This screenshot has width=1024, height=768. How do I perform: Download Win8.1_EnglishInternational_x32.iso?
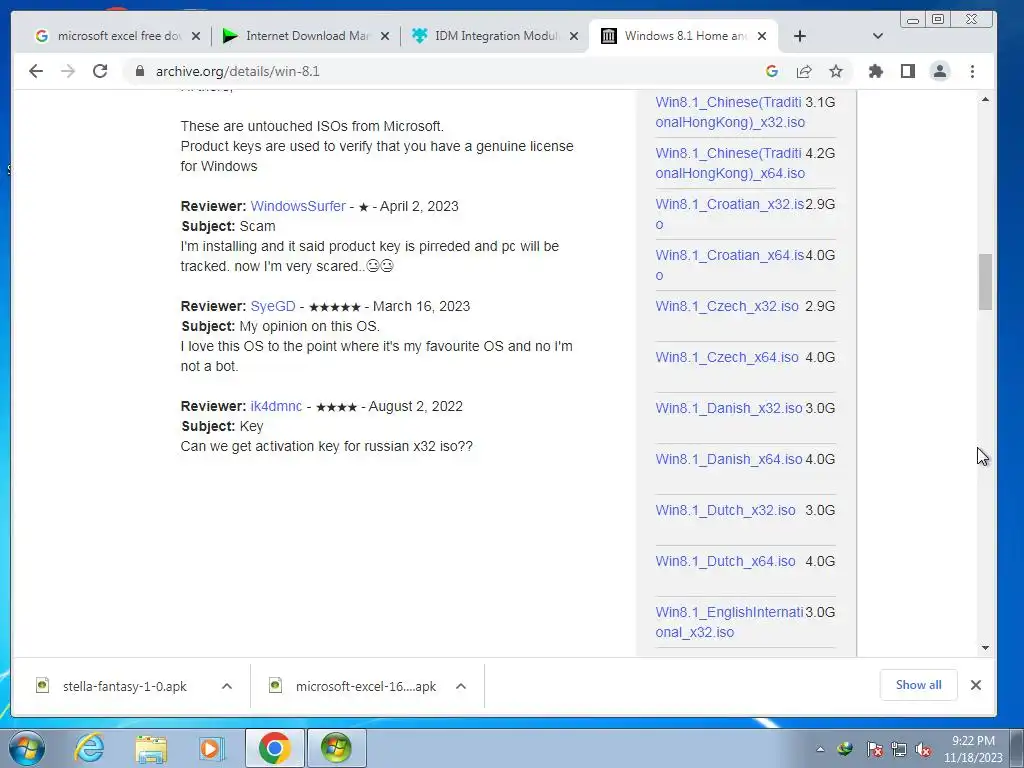click(x=729, y=622)
